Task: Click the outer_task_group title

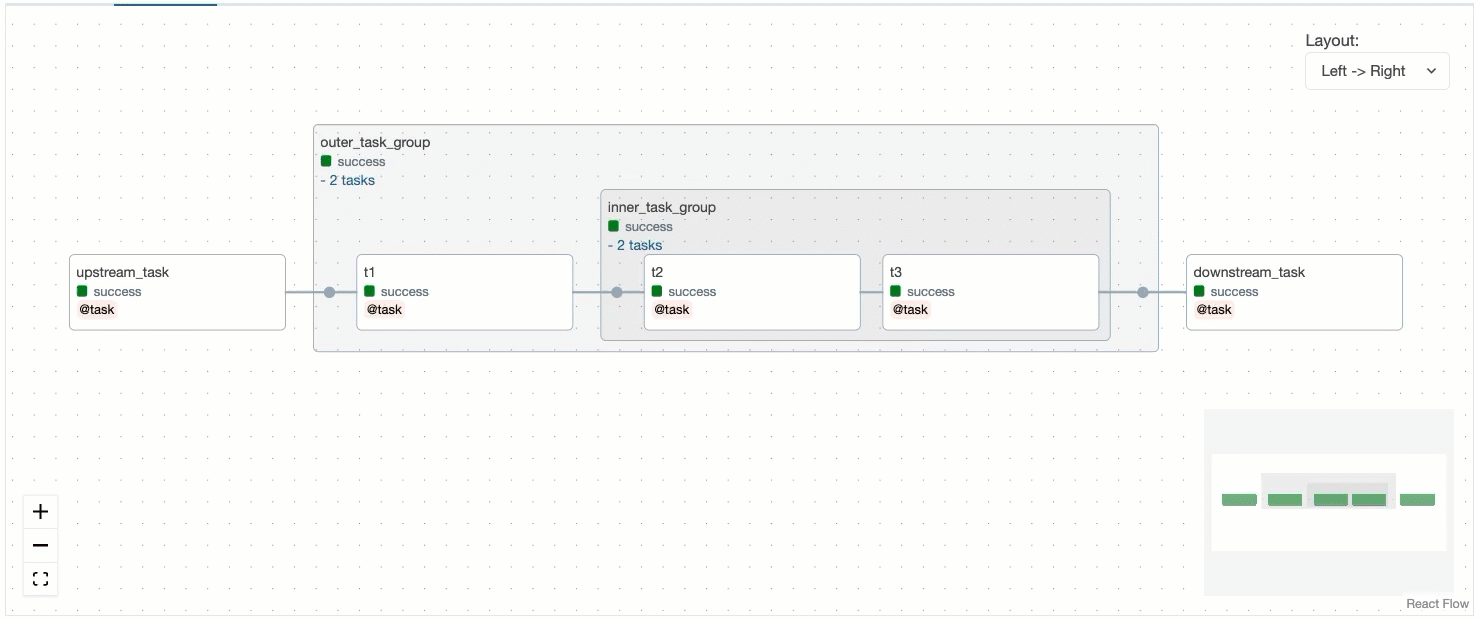Action: click(375, 143)
